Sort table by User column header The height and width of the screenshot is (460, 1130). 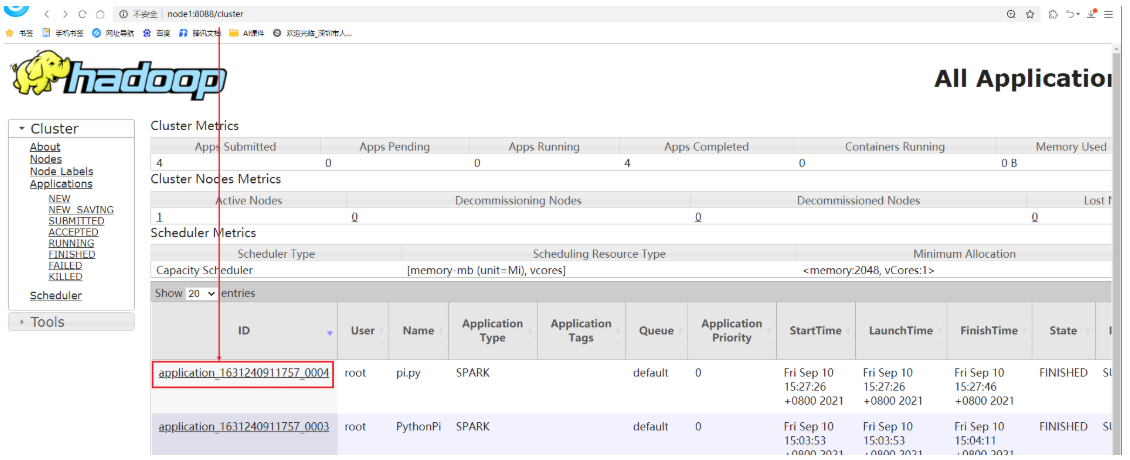[x=362, y=330]
